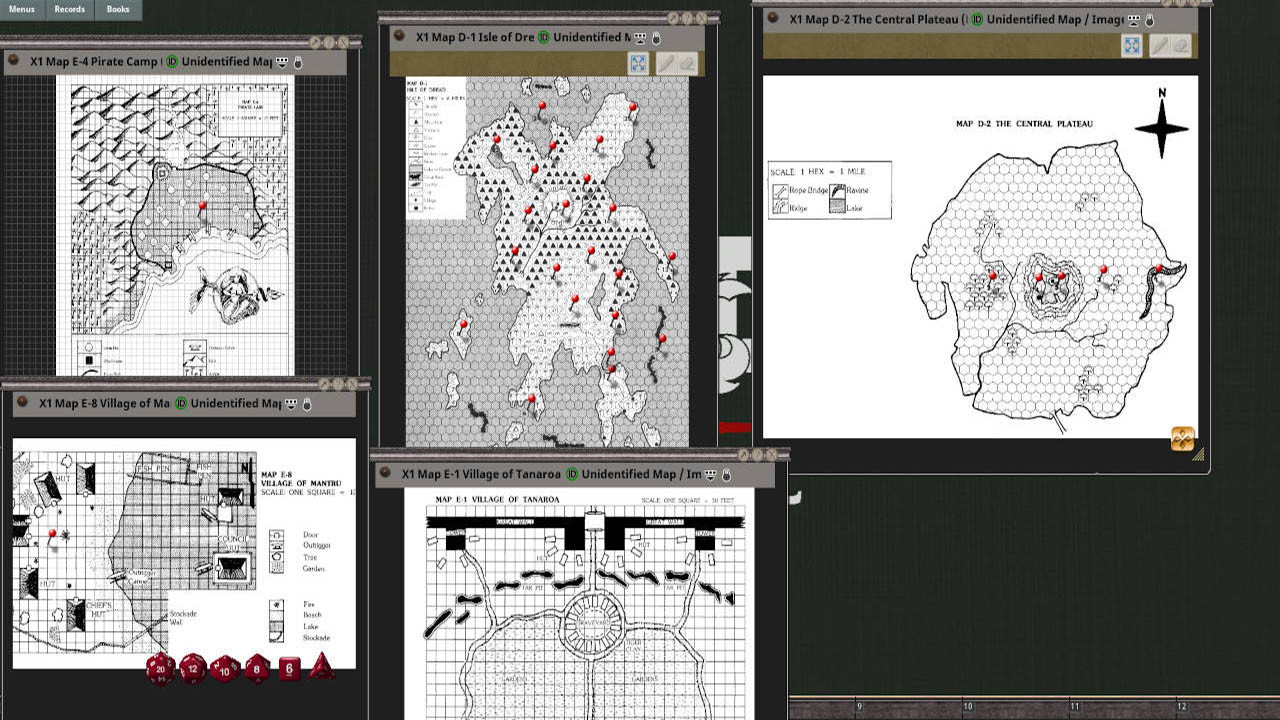The width and height of the screenshot is (1280, 720).
Task: Select the pencil drawing tool on Isle of Dread window
Action: [666, 63]
